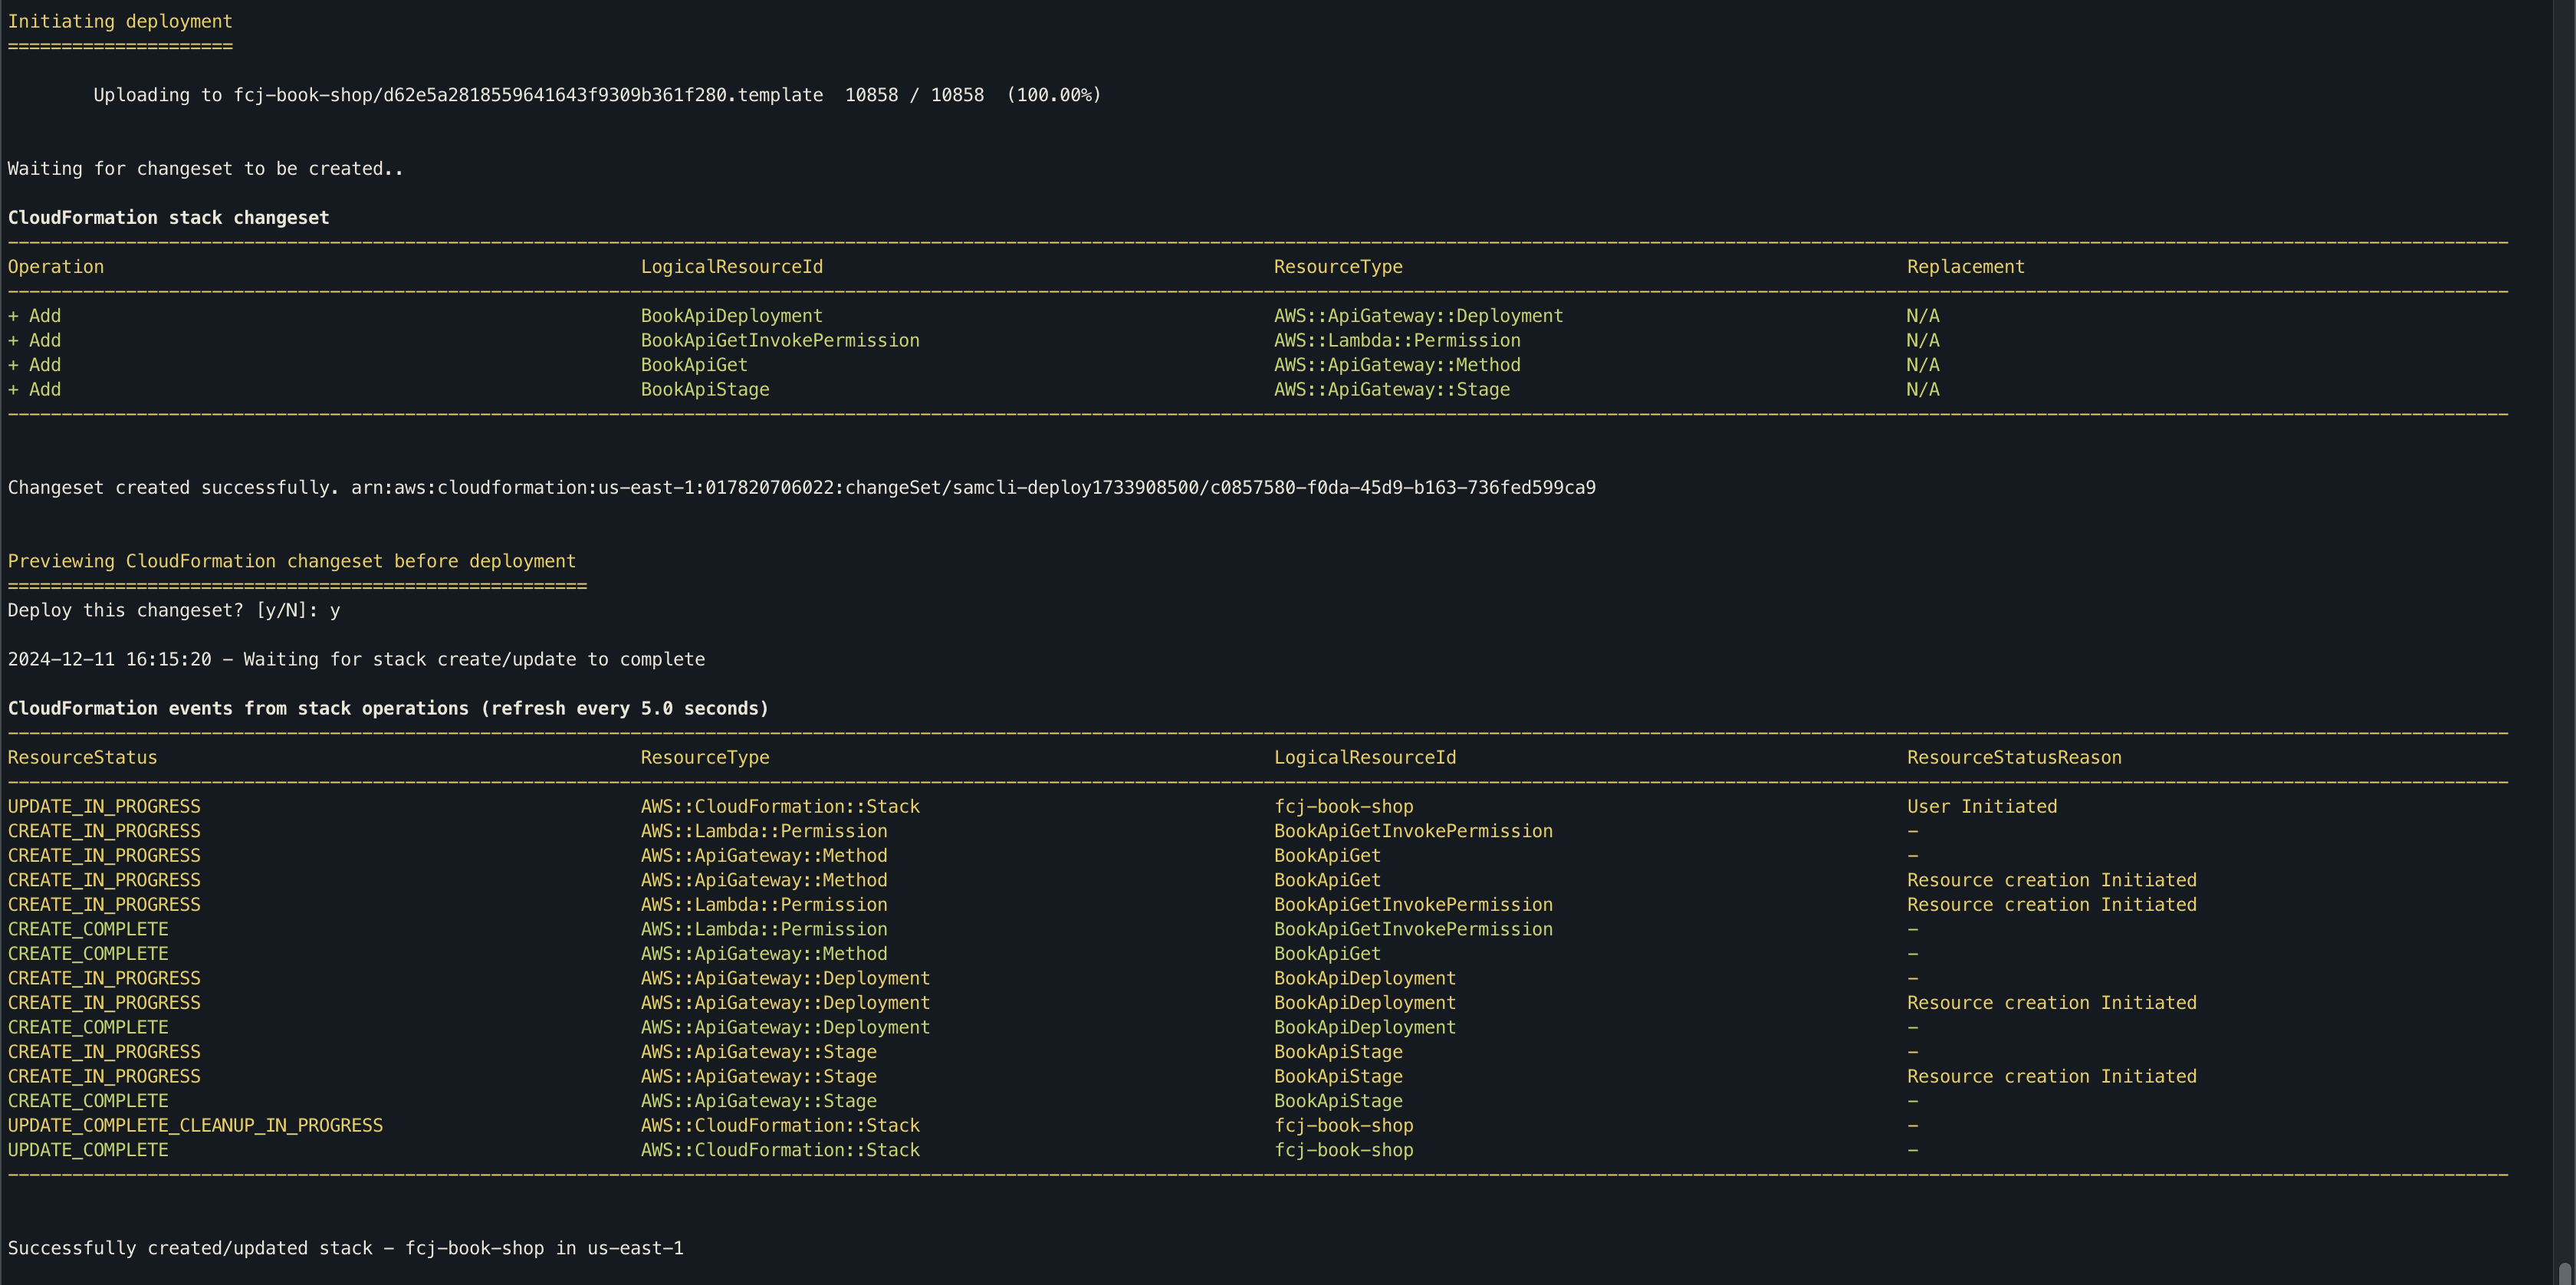This screenshot has height=1285, width=2576.
Task: Click the terminal vertical scrollbar thumb
Action: [2564, 1273]
